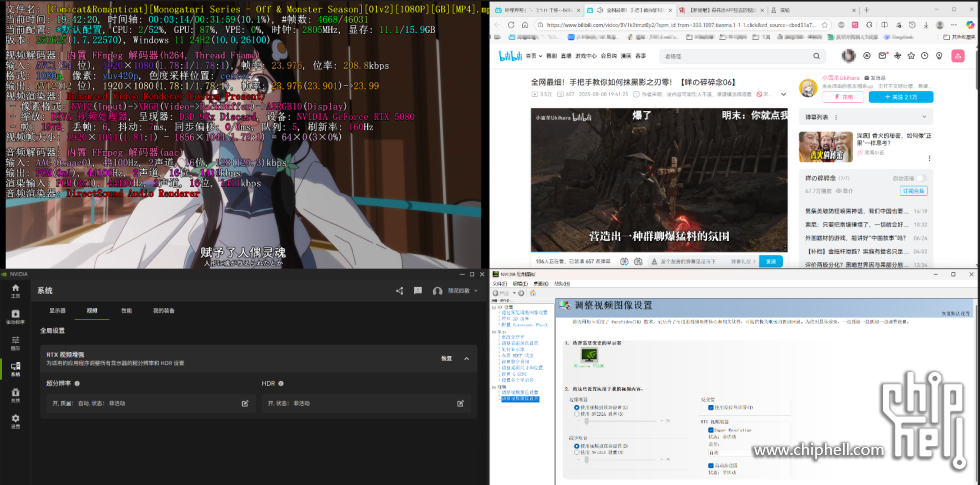Click pink upload button on bilibili

coord(957,56)
